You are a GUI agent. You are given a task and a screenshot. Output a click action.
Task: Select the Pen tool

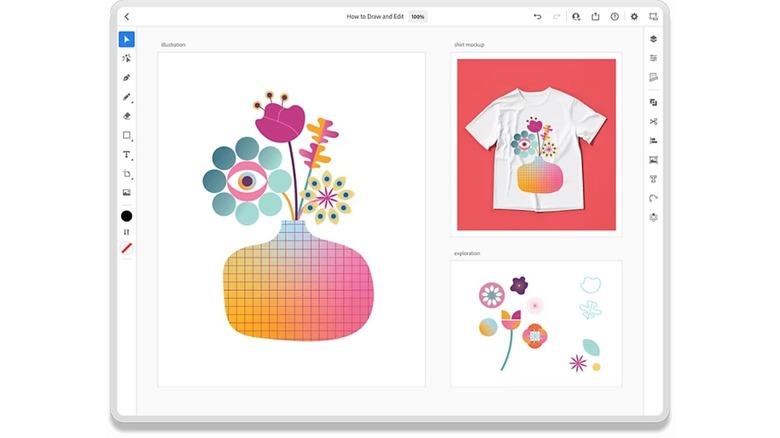click(126, 78)
